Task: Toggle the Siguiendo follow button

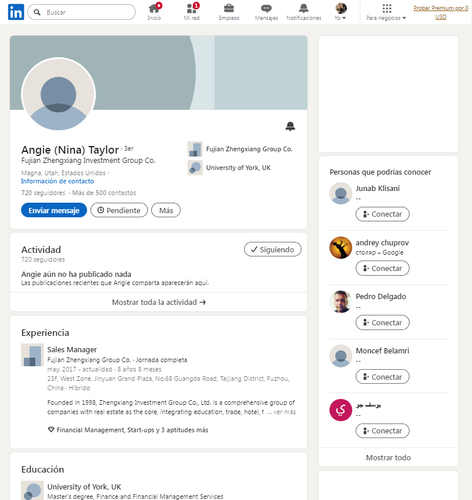Action: (273, 249)
